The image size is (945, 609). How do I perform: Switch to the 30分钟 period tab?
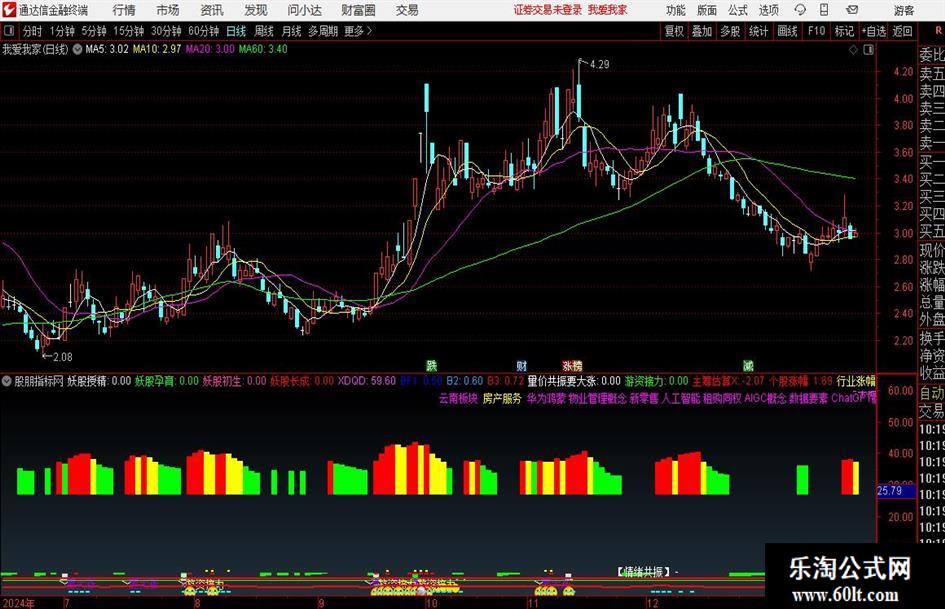(166, 31)
